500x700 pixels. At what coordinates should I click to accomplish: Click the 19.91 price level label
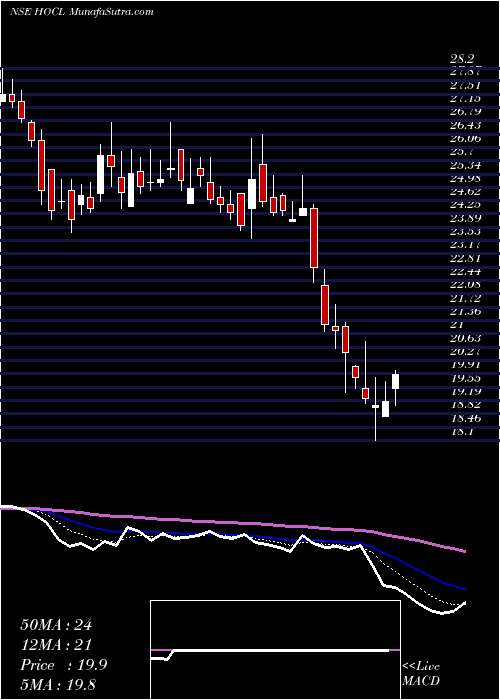tap(465, 364)
